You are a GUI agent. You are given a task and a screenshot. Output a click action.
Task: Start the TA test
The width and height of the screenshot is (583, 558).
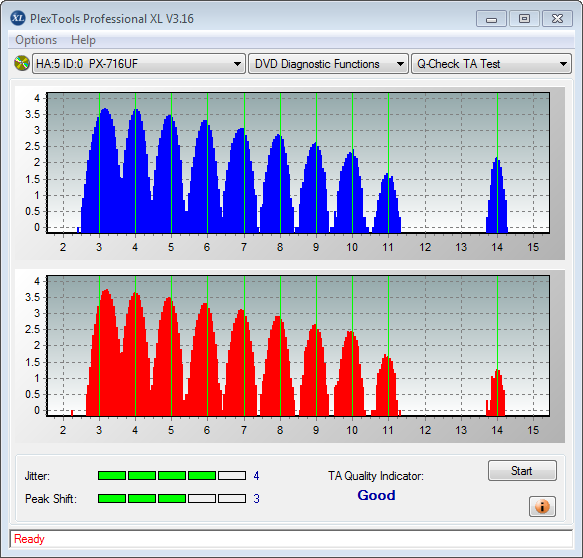(522, 471)
